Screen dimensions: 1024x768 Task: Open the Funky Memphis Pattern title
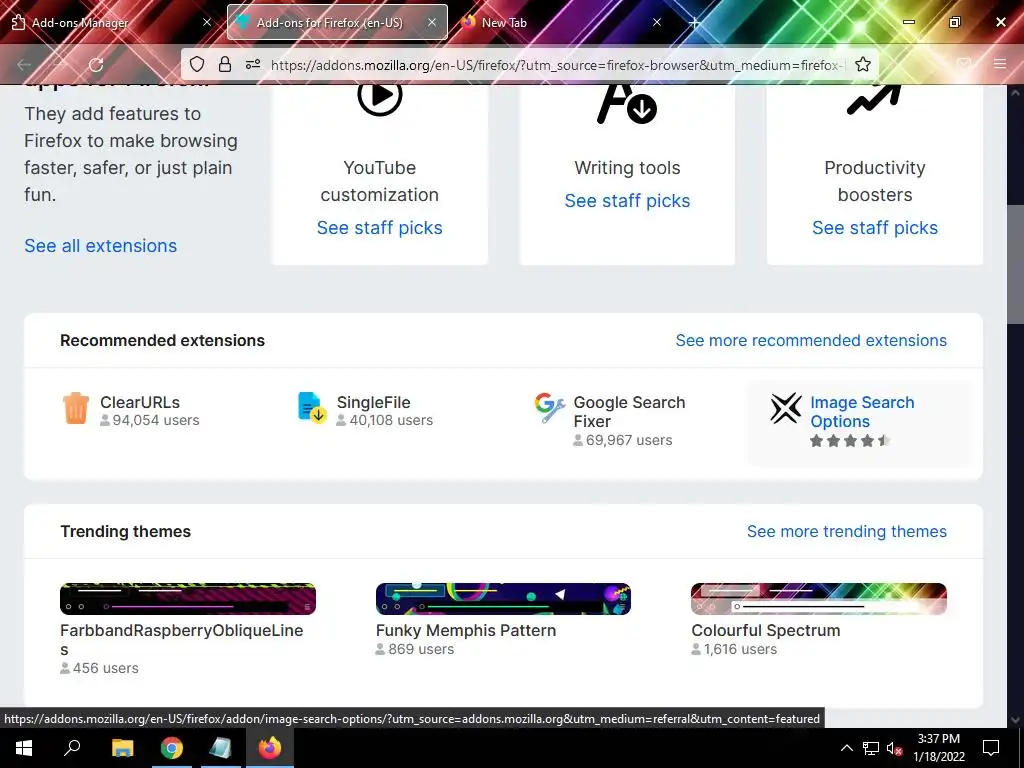click(466, 630)
